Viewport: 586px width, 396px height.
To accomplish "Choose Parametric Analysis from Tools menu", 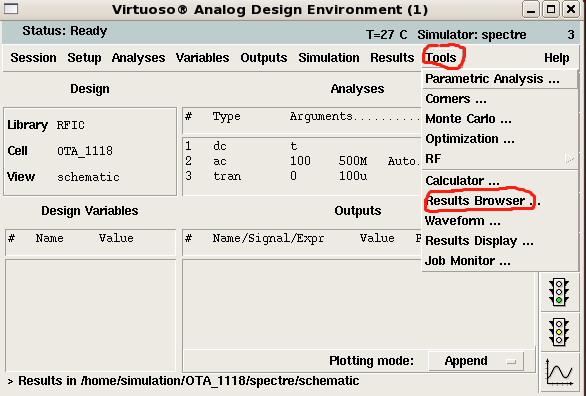I will [500, 79].
